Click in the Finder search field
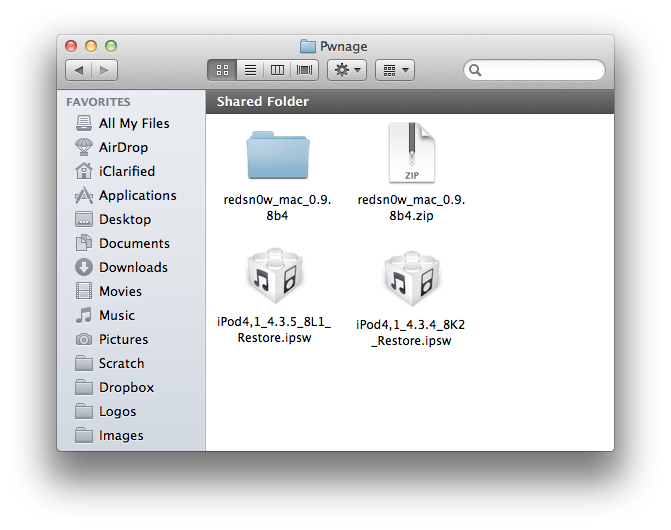The image size is (671, 530). point(540,70)
